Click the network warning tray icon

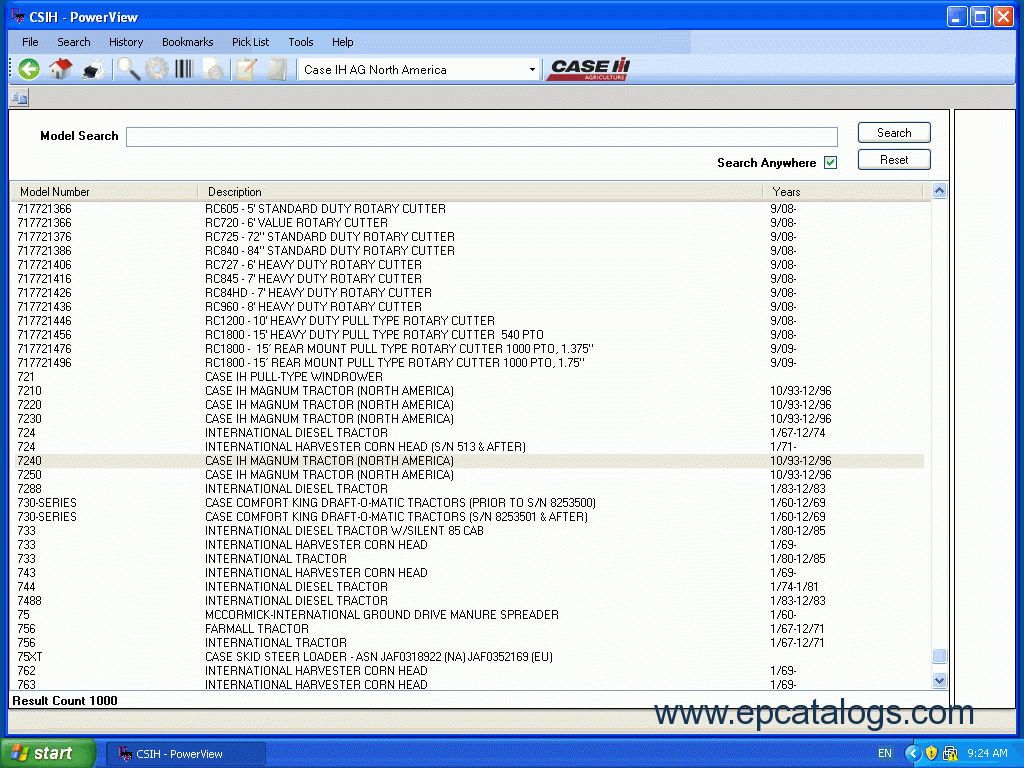point(950,753)
